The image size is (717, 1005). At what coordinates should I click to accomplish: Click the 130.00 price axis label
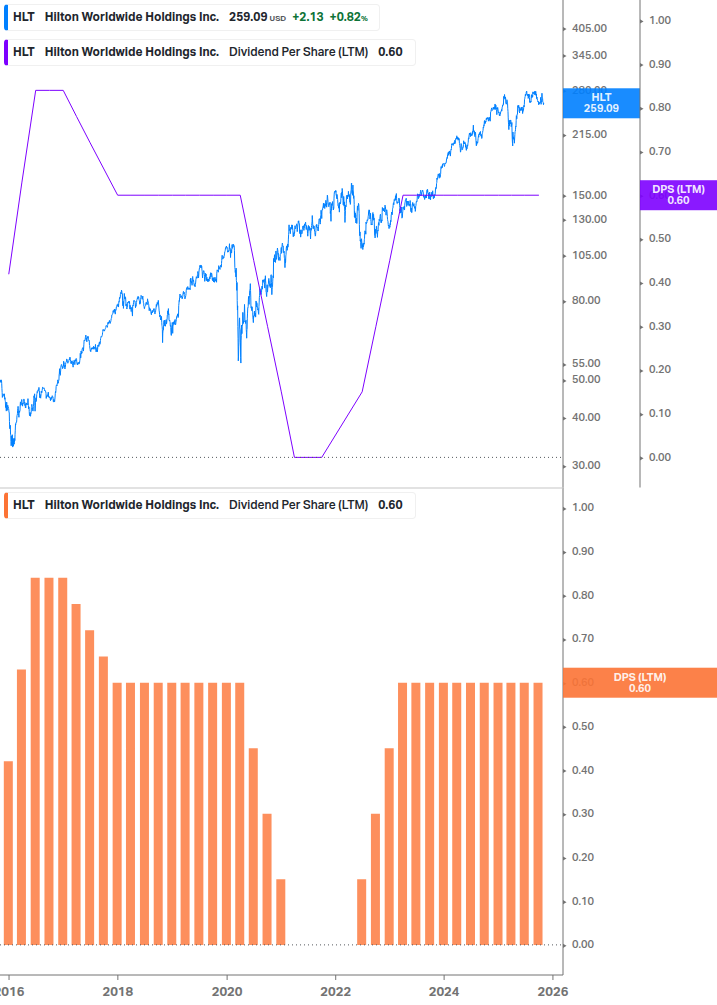(x=589, y=219)
